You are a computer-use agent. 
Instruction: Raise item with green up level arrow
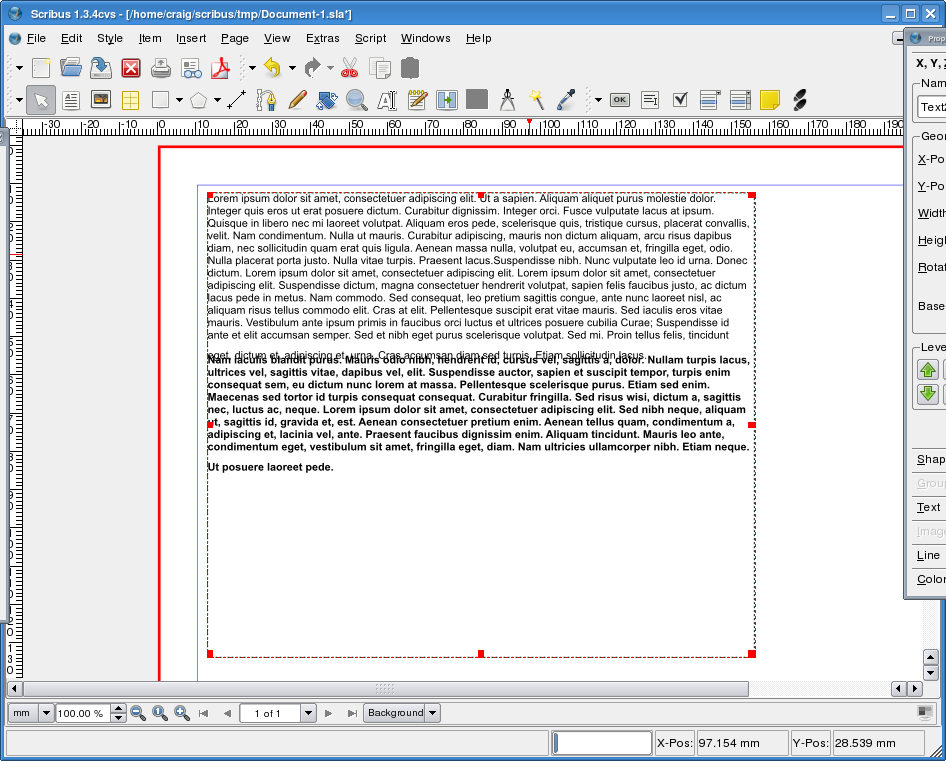tap(928, 370)
